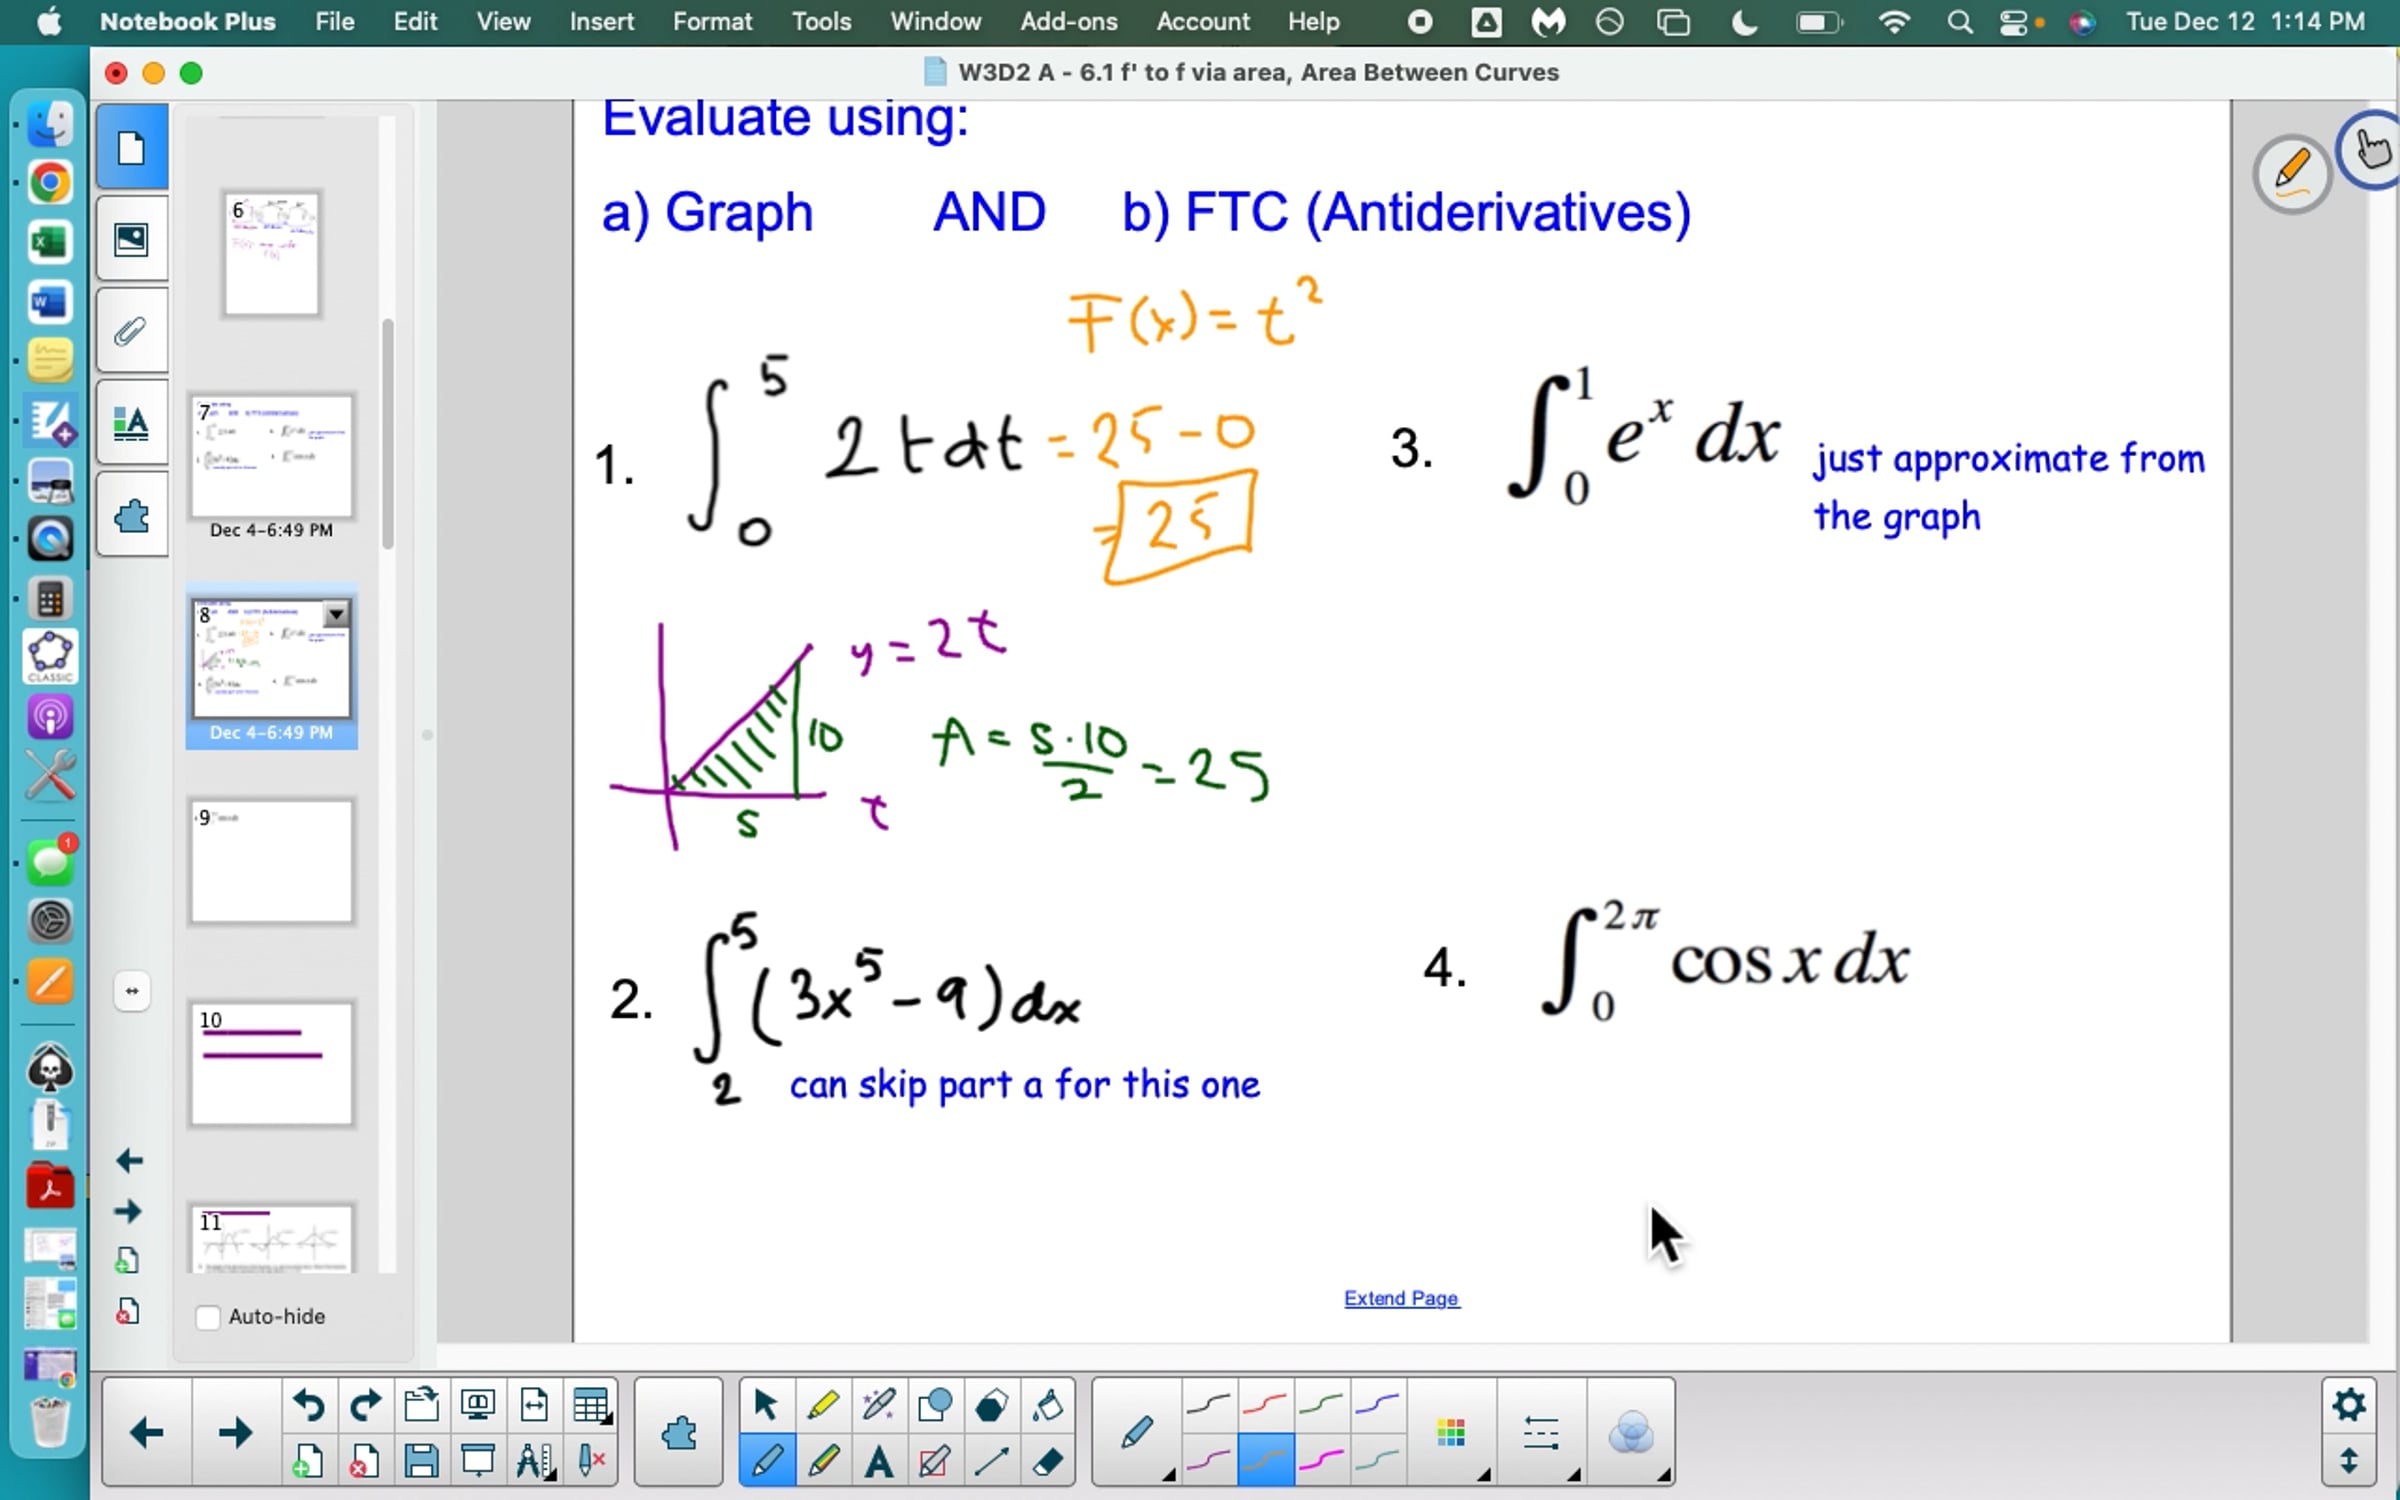The width and height of the screenshot is (2400, 1500).
Task: Select the Eraser tool
Action: (x=1046, y=1462)
